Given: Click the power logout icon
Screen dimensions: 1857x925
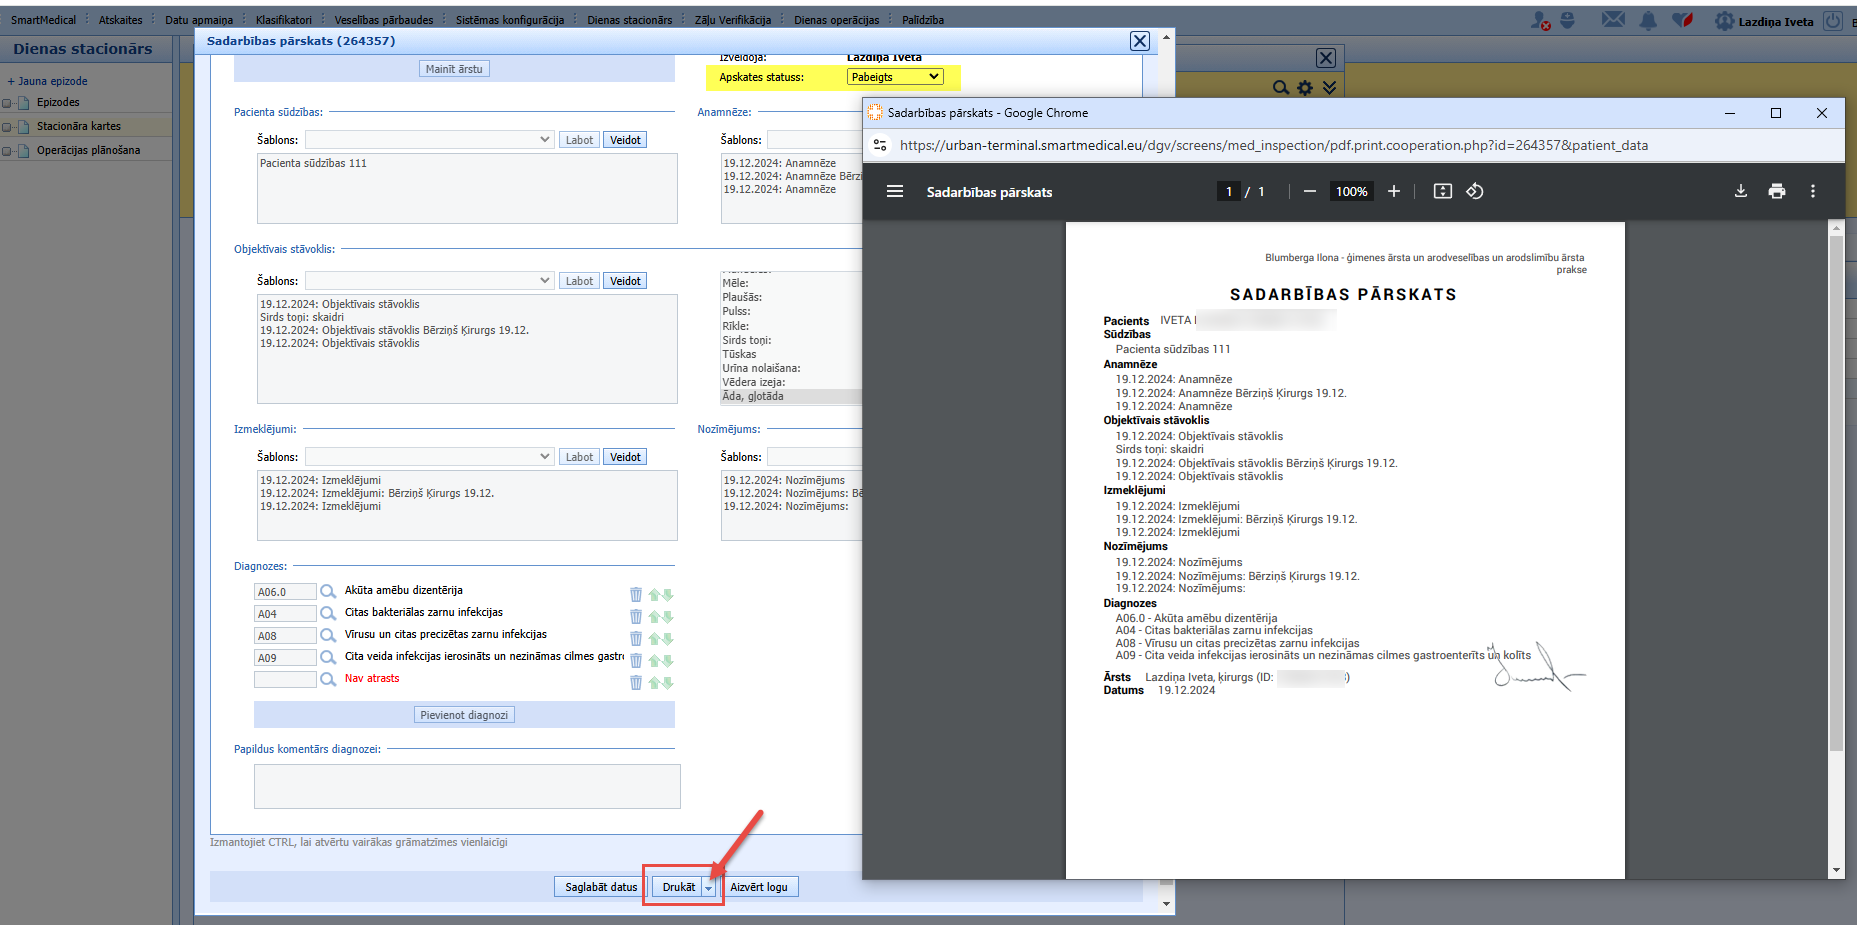Looking at the screenshot, I should [x=1833, y=21].
